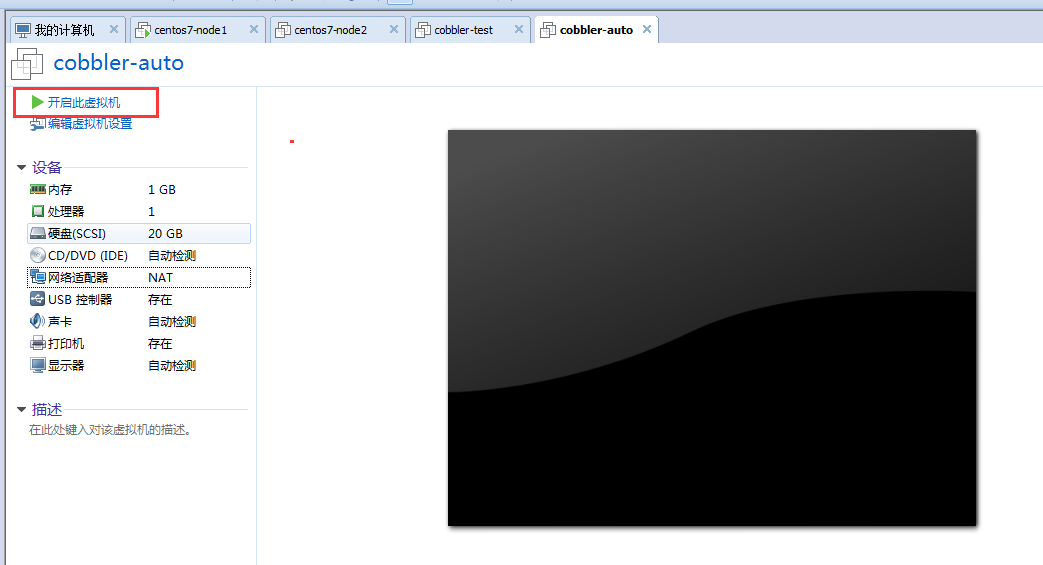This screenshot has height=565, width=1043.
Task: Close the 我的计算机 tab
Action: tap(114, 29)
